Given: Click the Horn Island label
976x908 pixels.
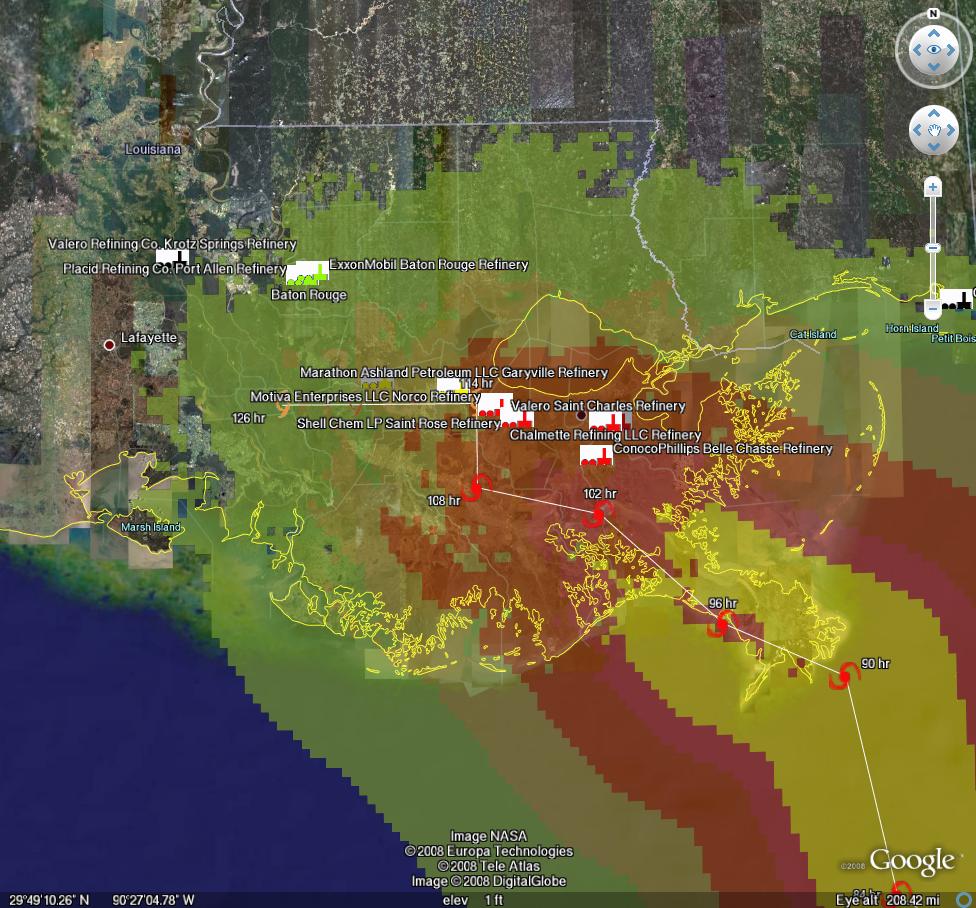Looking at the screenshot, I should pos(912,328).
